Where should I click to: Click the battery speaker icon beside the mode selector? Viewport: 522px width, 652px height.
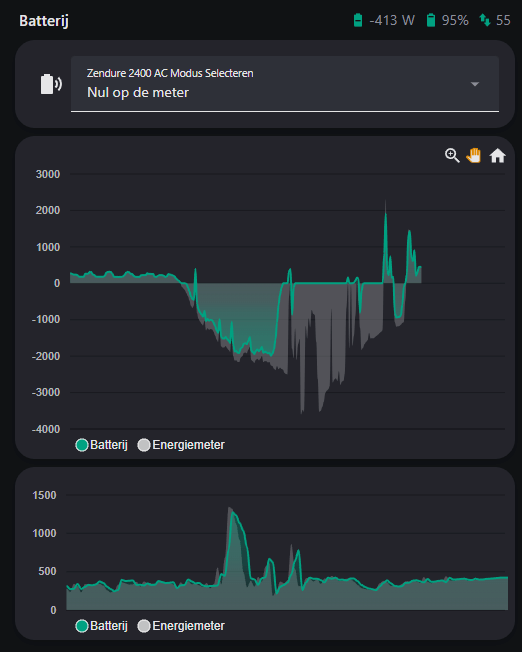coord(51,84)
